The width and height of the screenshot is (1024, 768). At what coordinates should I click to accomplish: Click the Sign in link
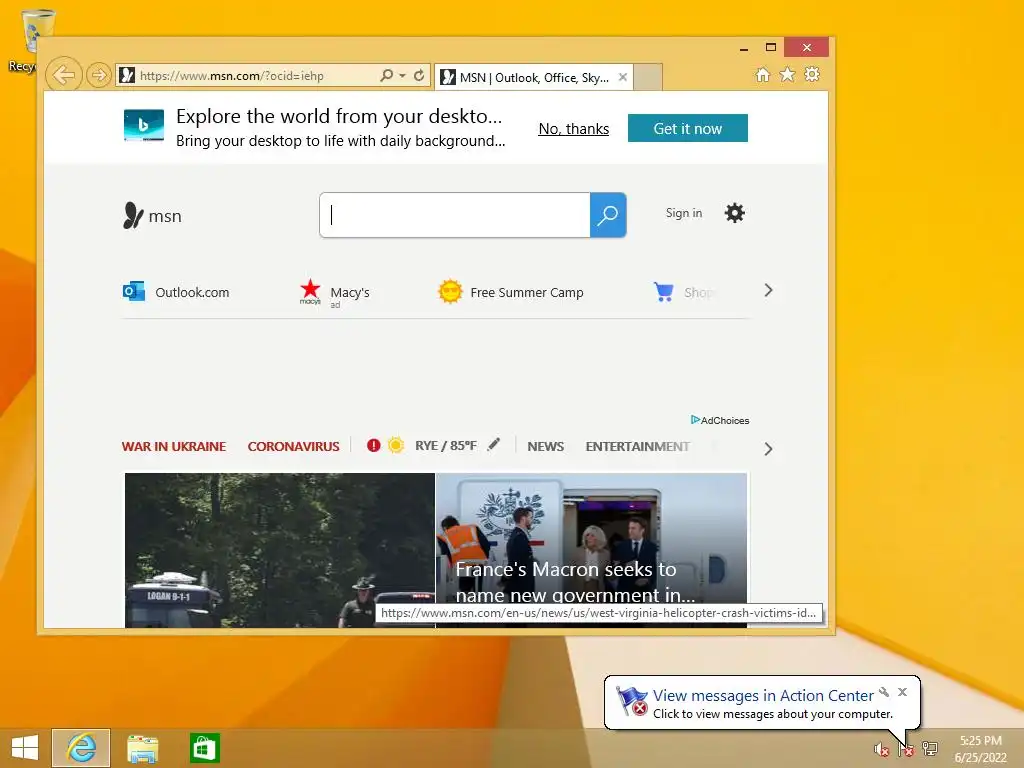684,213
